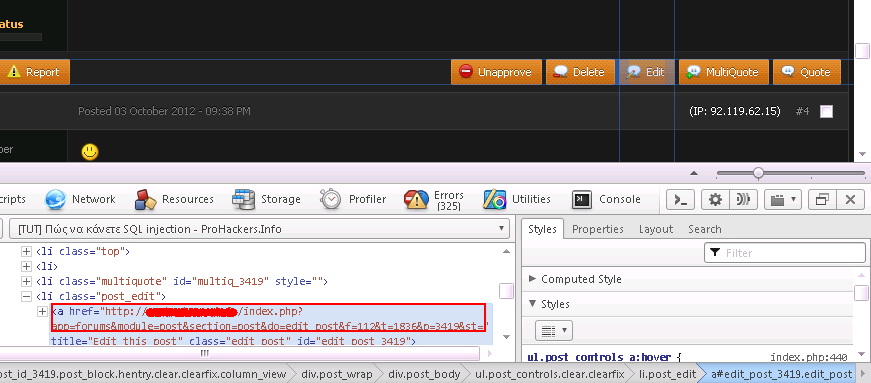Image resolution: width=871 pixels, height=383 pixels.
Task: Click the "ul.post_controls a:hover {" rule
Action: [604, 357]
